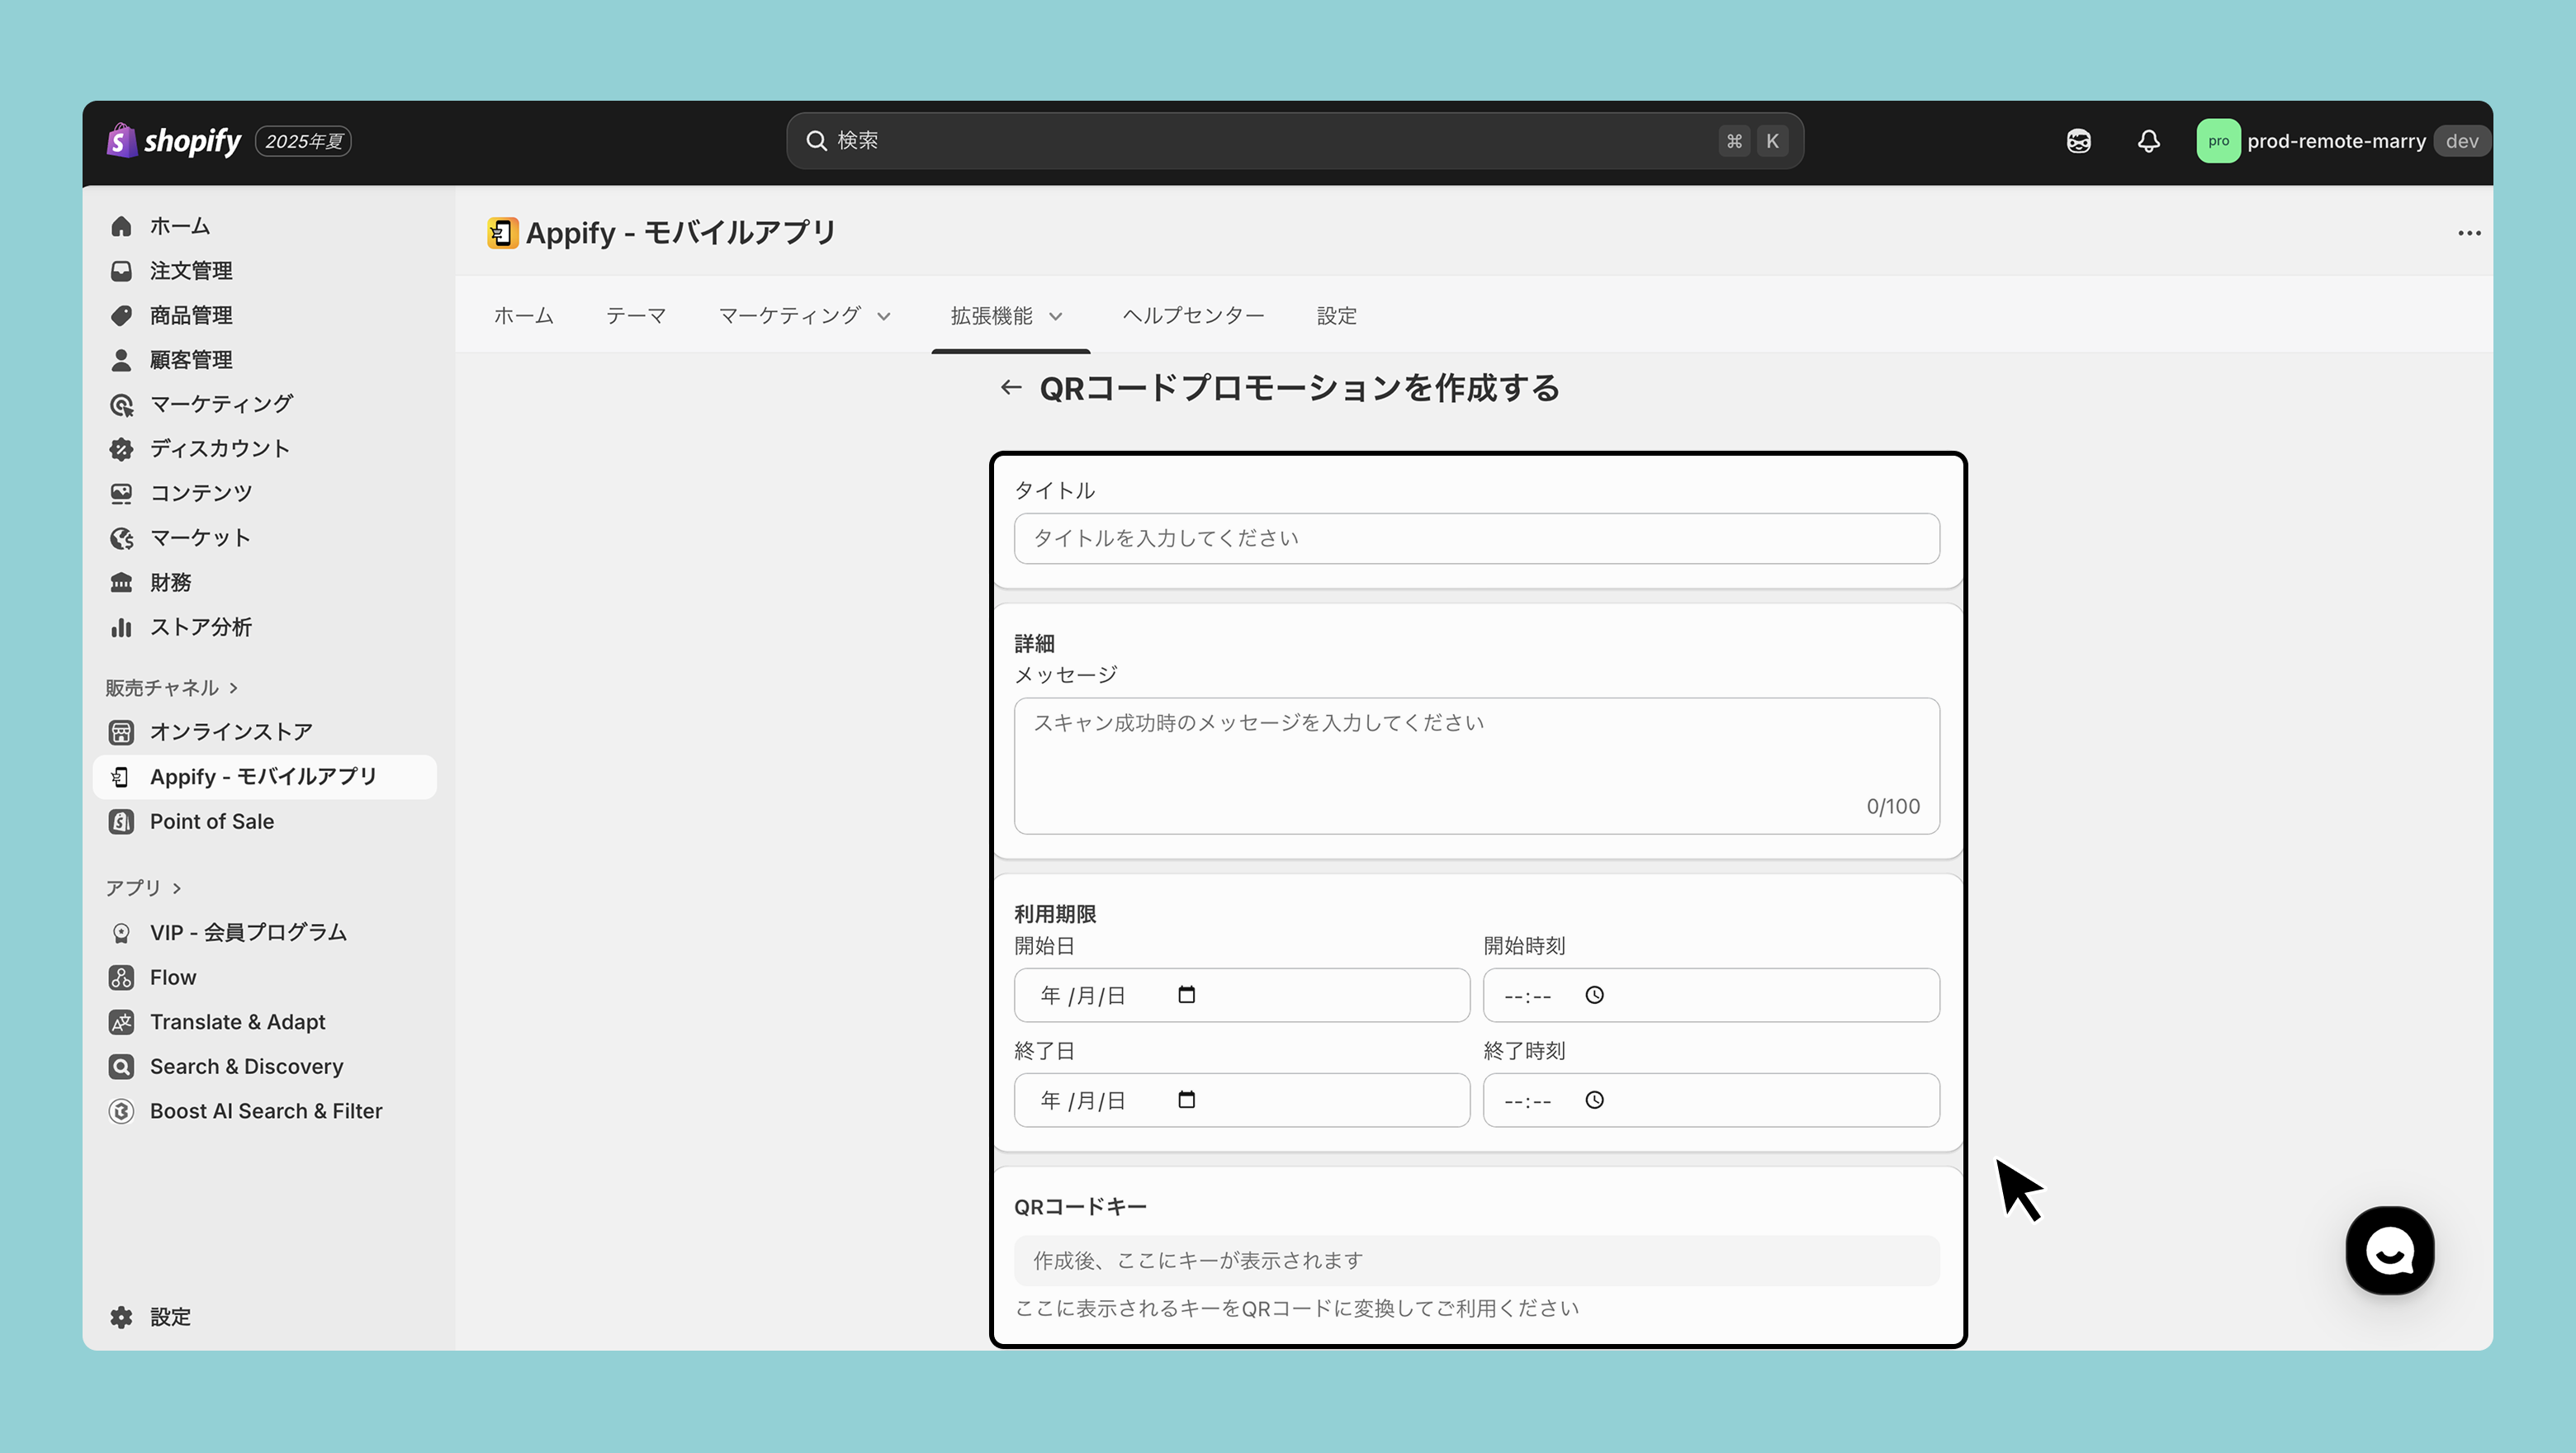Go to 注文管理 in sidebar
The height and width of the screenshot is (1453, 2576).
191,271
